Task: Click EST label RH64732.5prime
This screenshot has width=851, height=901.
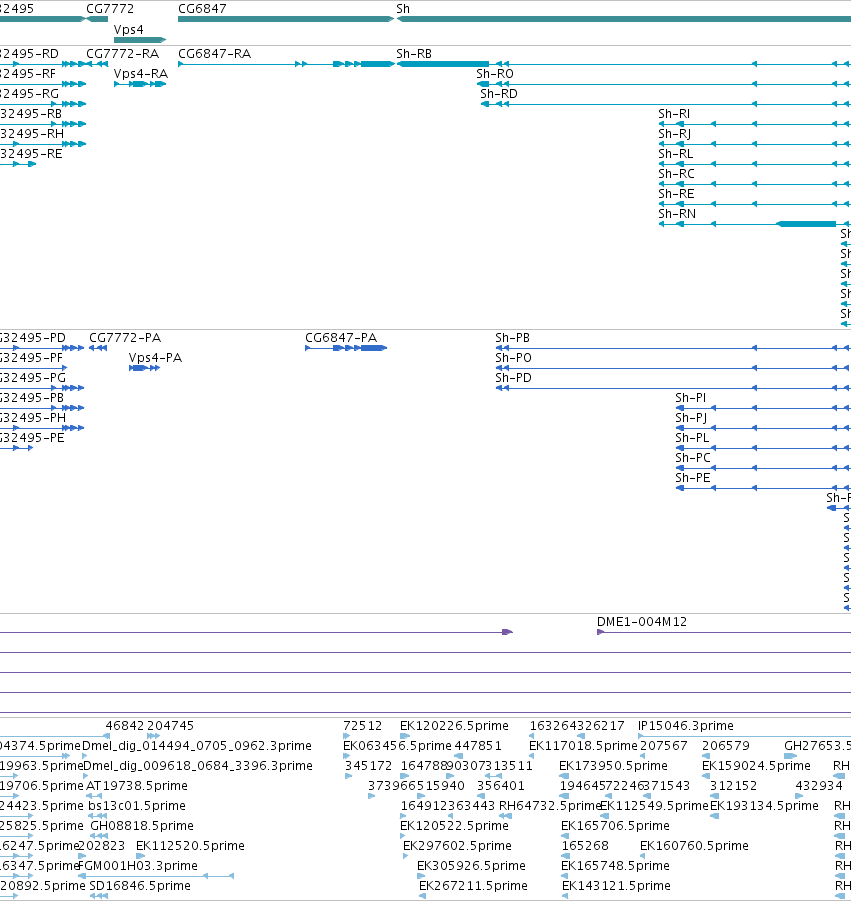Action: (x=550, y=806)
